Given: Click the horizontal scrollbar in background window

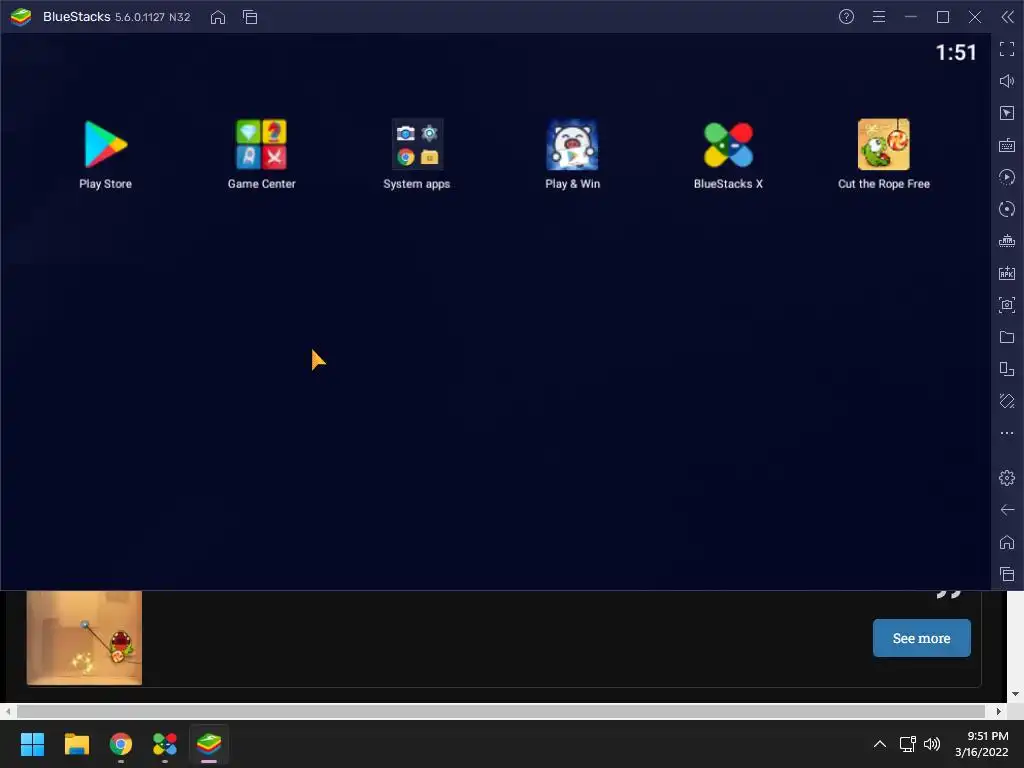Looking at the screenshot, I should click(500, 711).
